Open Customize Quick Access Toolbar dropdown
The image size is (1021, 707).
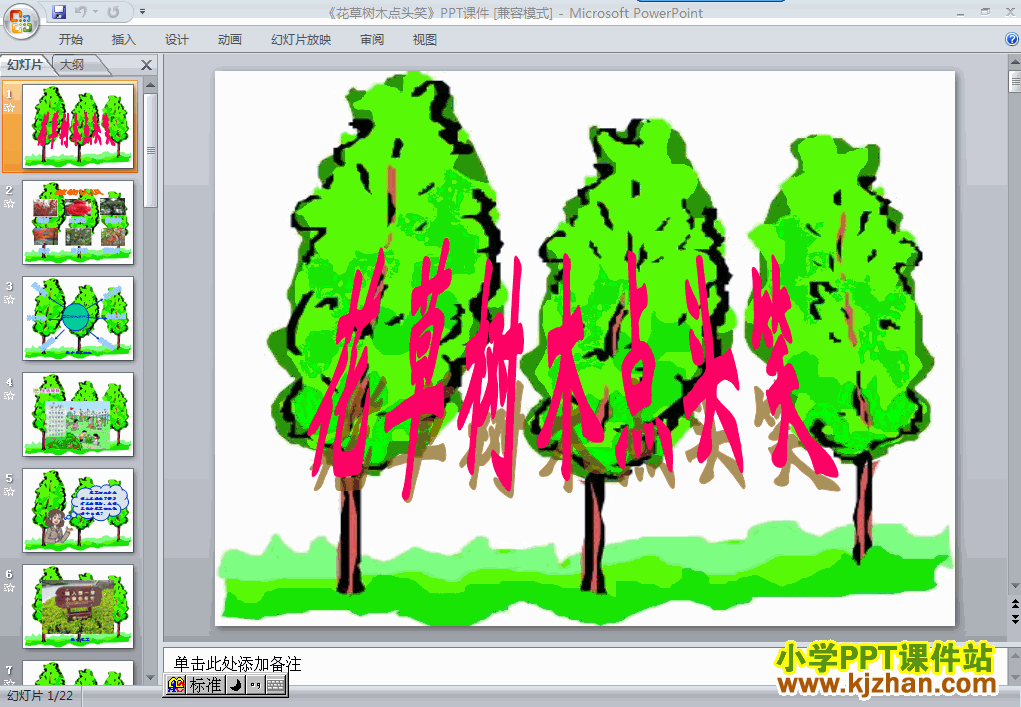(x=143, y=12)
